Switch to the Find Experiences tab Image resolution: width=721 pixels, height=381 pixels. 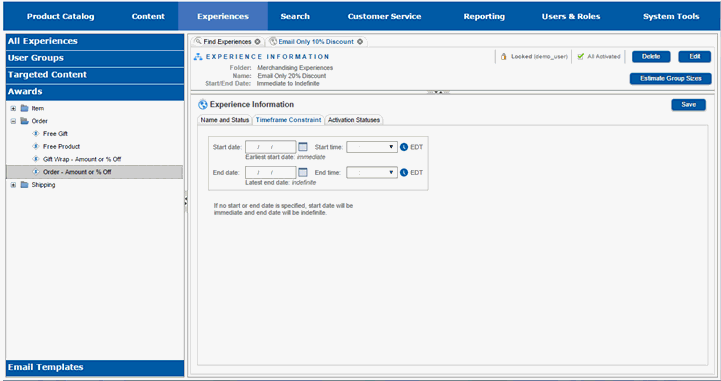point(227,42)
